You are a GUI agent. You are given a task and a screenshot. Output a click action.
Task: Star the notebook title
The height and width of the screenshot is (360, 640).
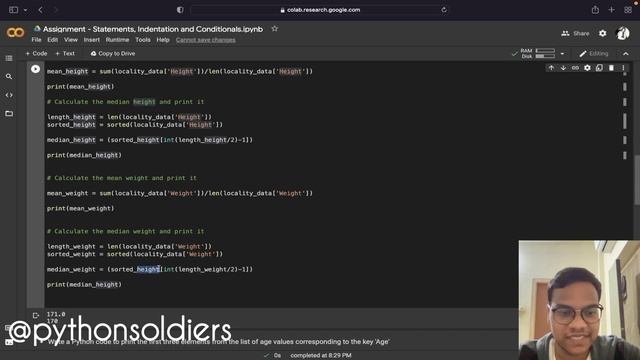click(275, 29)
